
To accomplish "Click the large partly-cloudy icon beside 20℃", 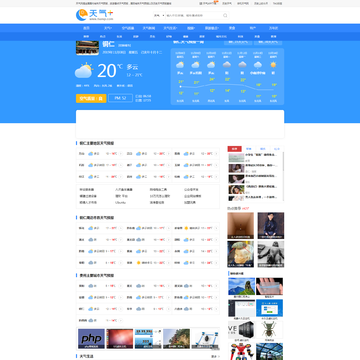I will point(84,70).
